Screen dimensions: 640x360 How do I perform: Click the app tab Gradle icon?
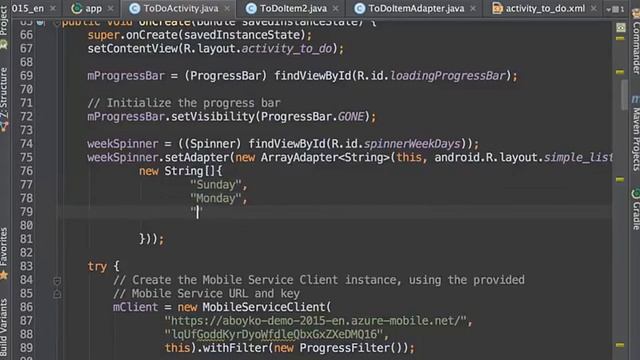[76, 8]
